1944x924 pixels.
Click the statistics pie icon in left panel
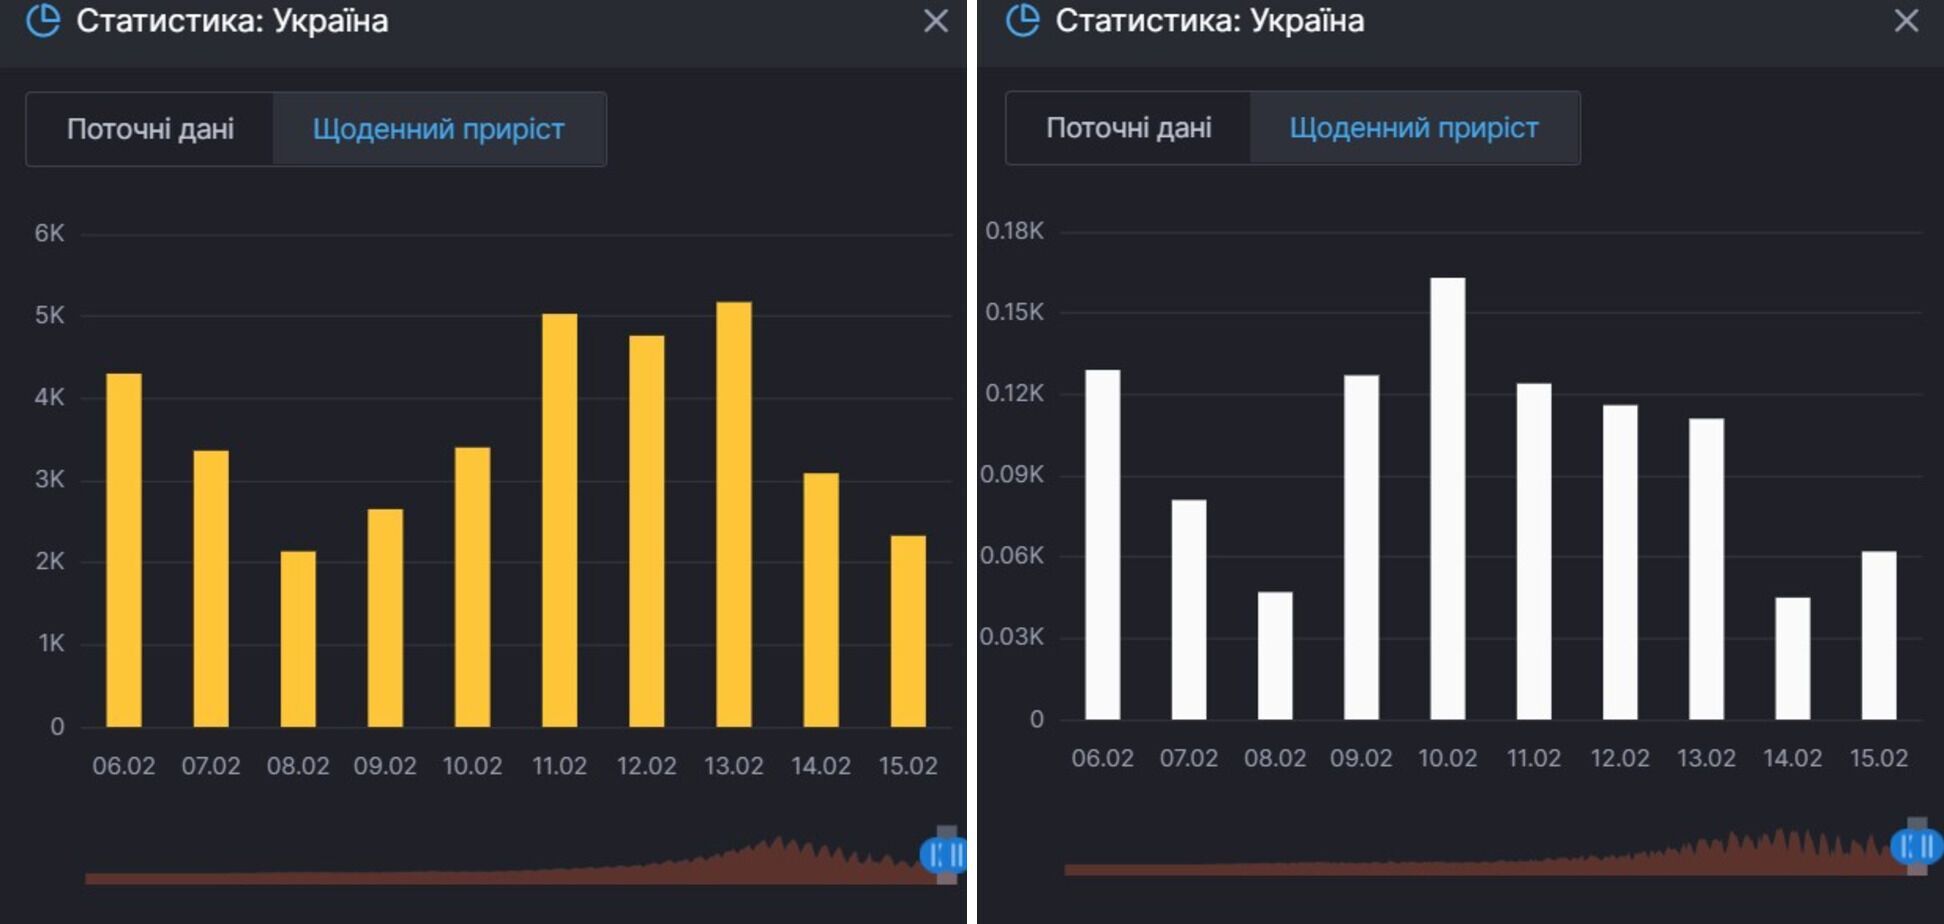click(43, 20)
